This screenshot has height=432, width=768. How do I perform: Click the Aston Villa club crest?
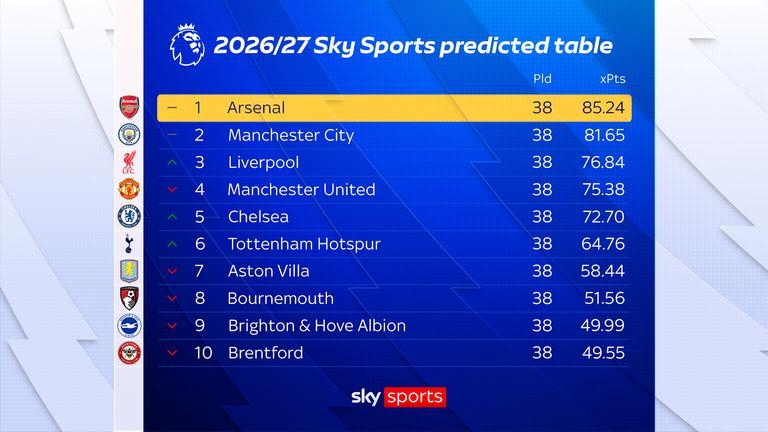coord(129,271)
